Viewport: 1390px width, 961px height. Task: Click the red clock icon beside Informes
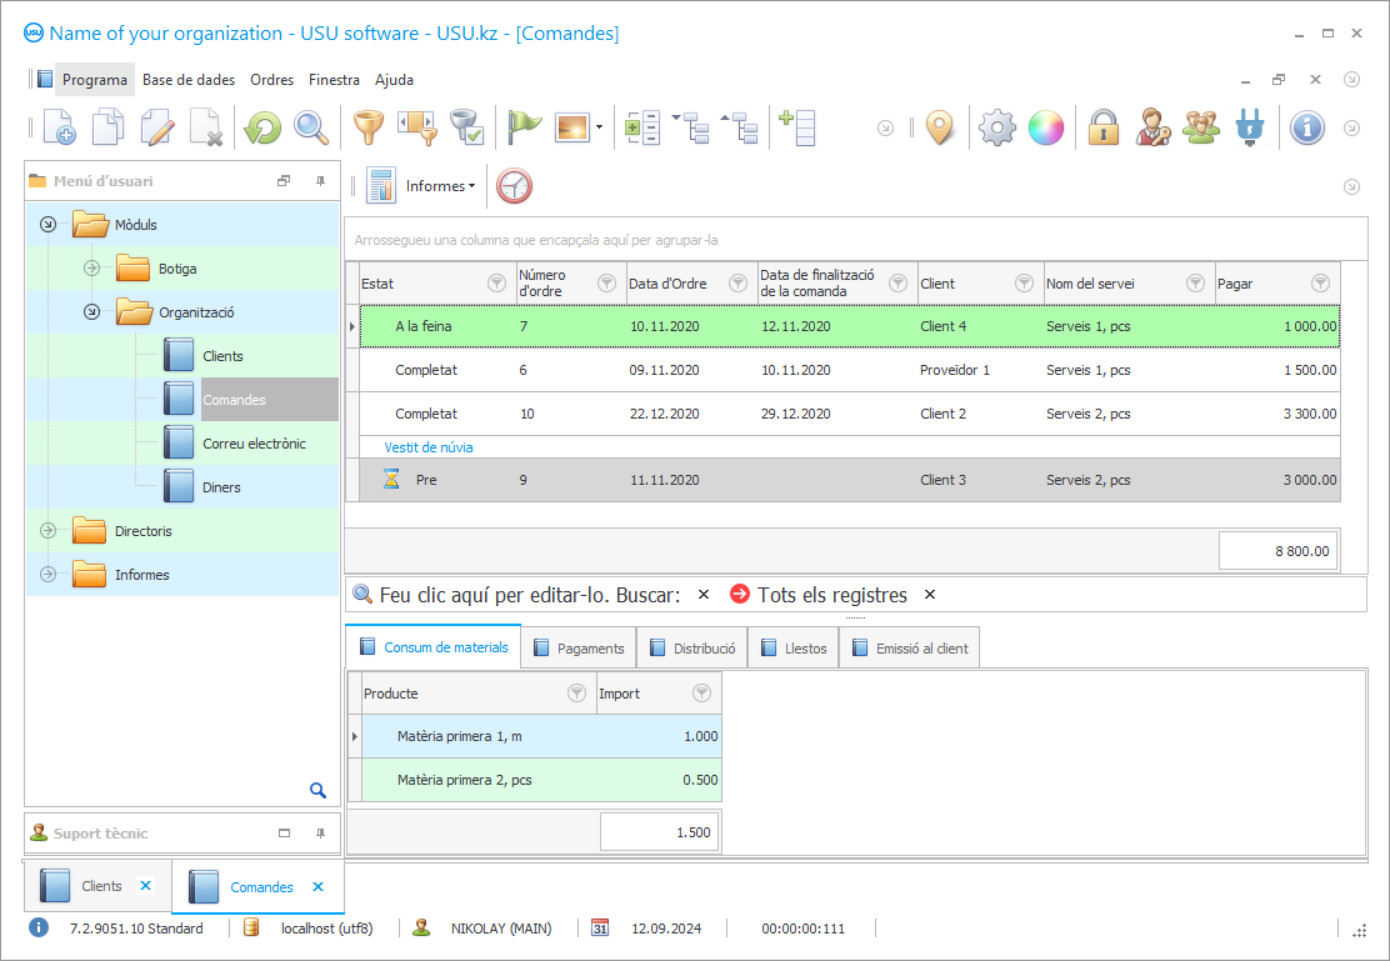(514, 186)
